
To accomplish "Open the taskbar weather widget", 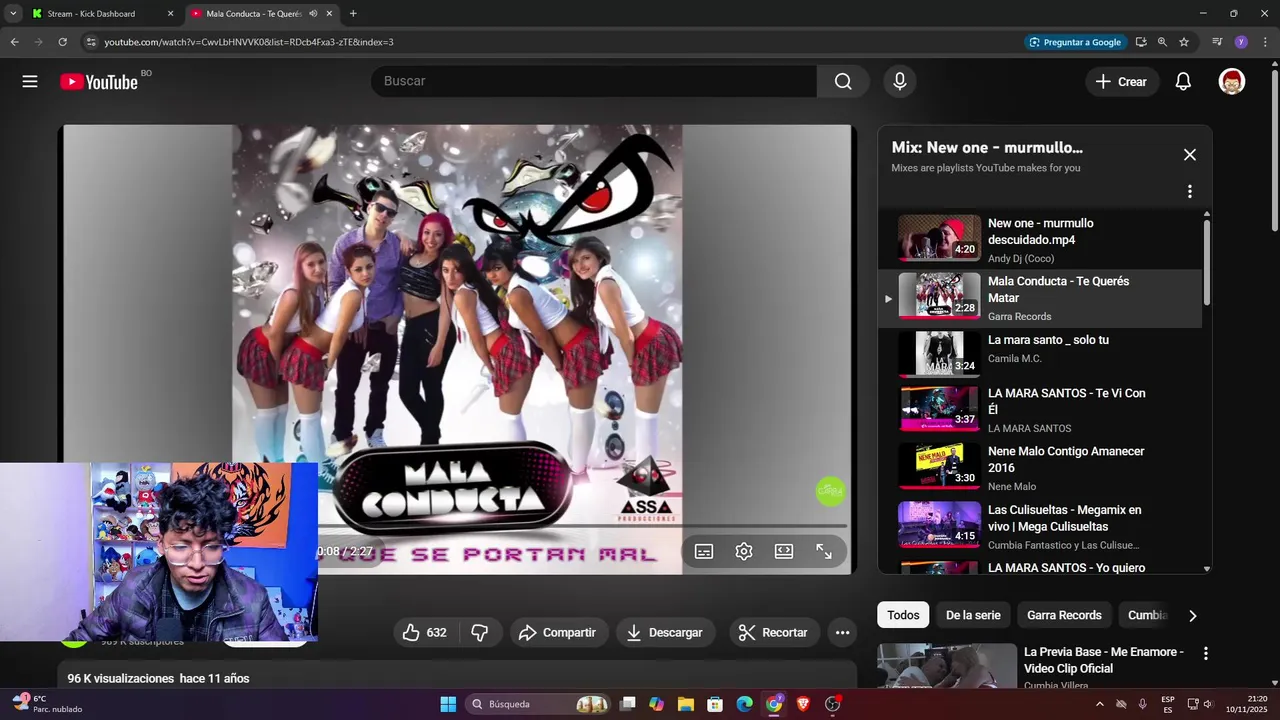I will pyautogui.click(x=47, y=704).
